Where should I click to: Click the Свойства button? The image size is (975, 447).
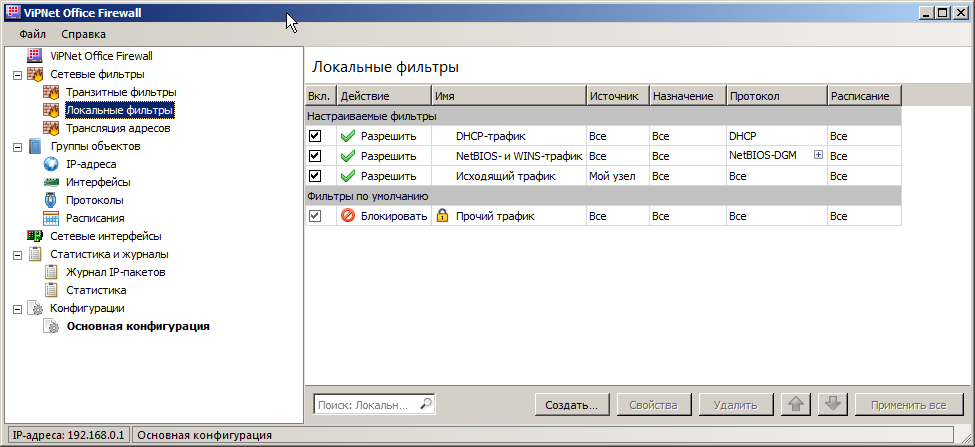coord(654,405)
